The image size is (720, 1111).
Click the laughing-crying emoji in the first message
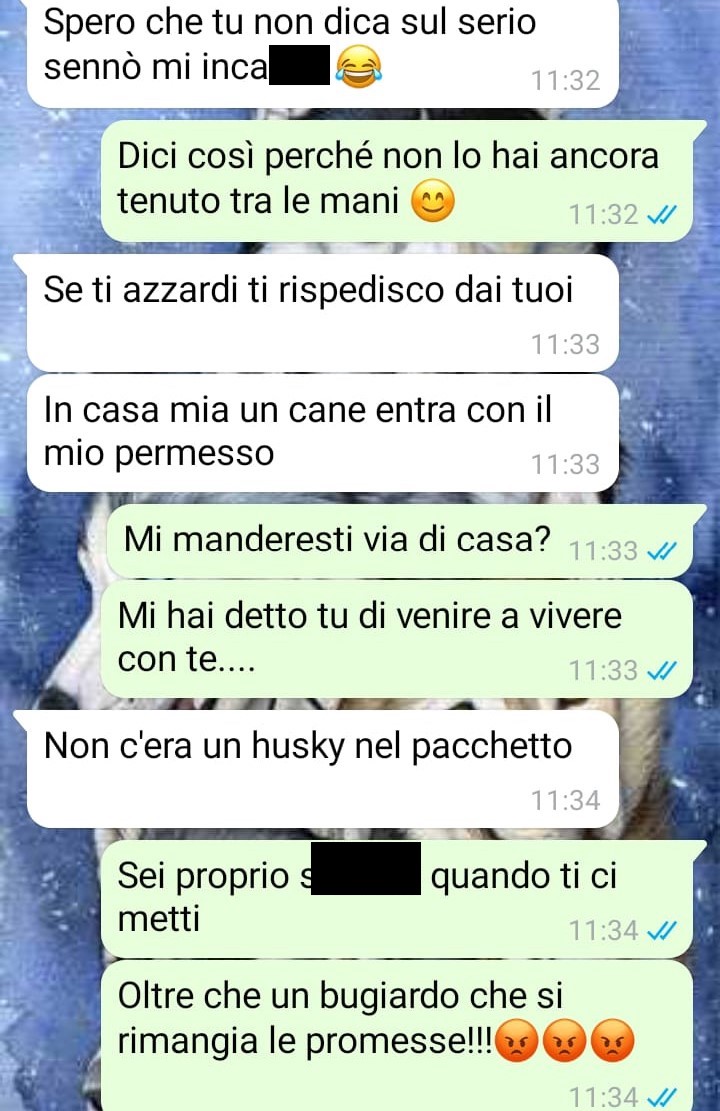pyautogui.click(x=359, y=66)
